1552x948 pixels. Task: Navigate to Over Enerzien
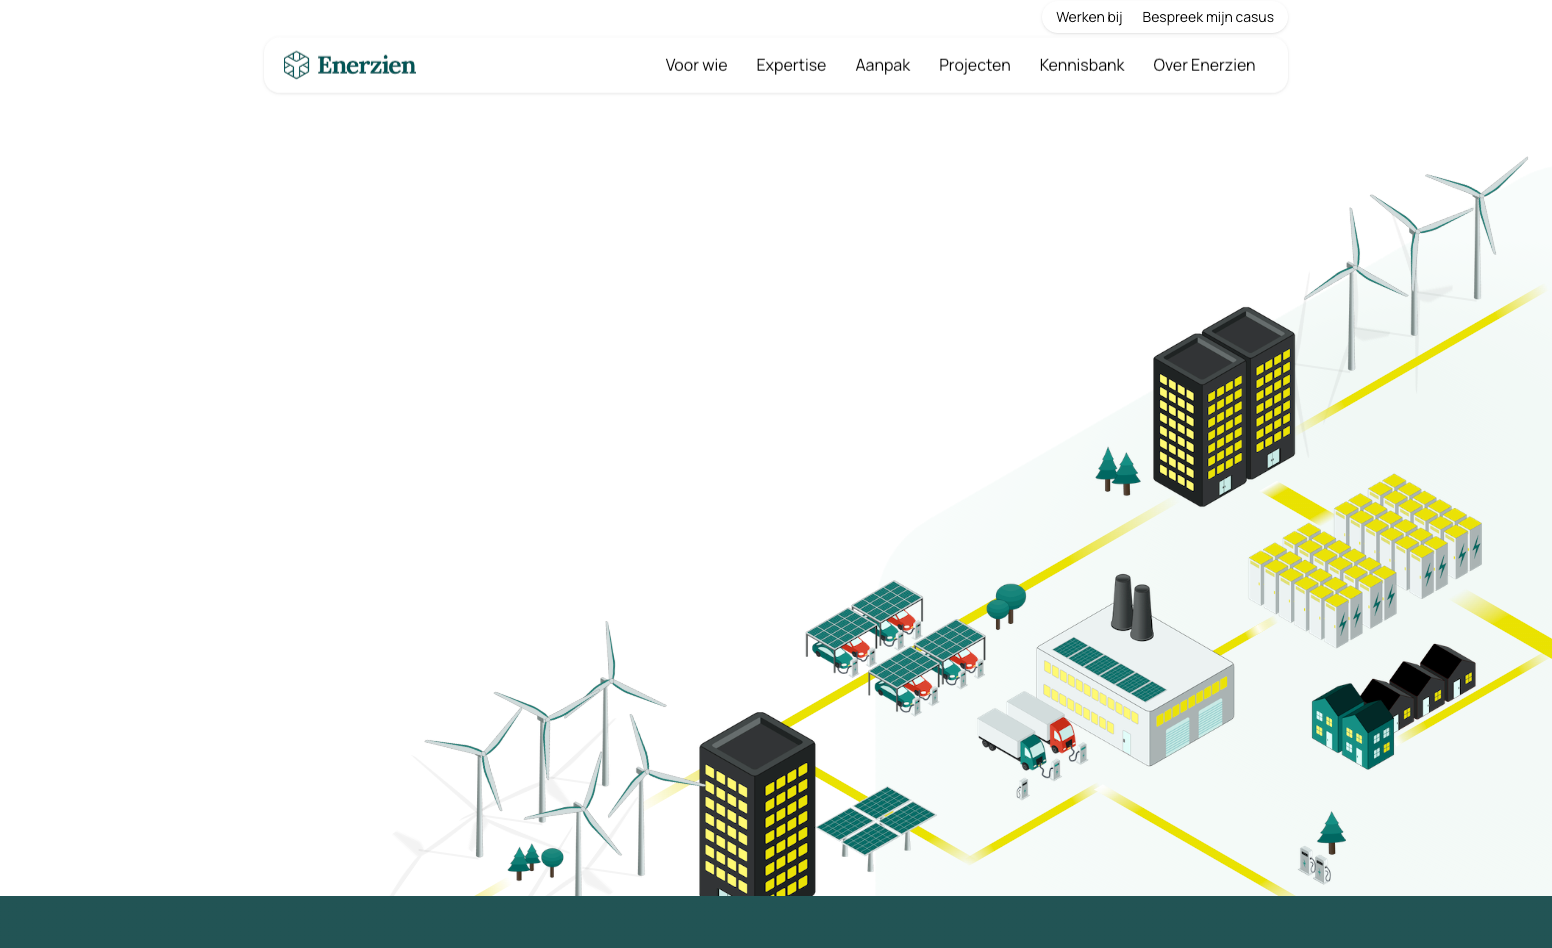(x=1203, y=65)
